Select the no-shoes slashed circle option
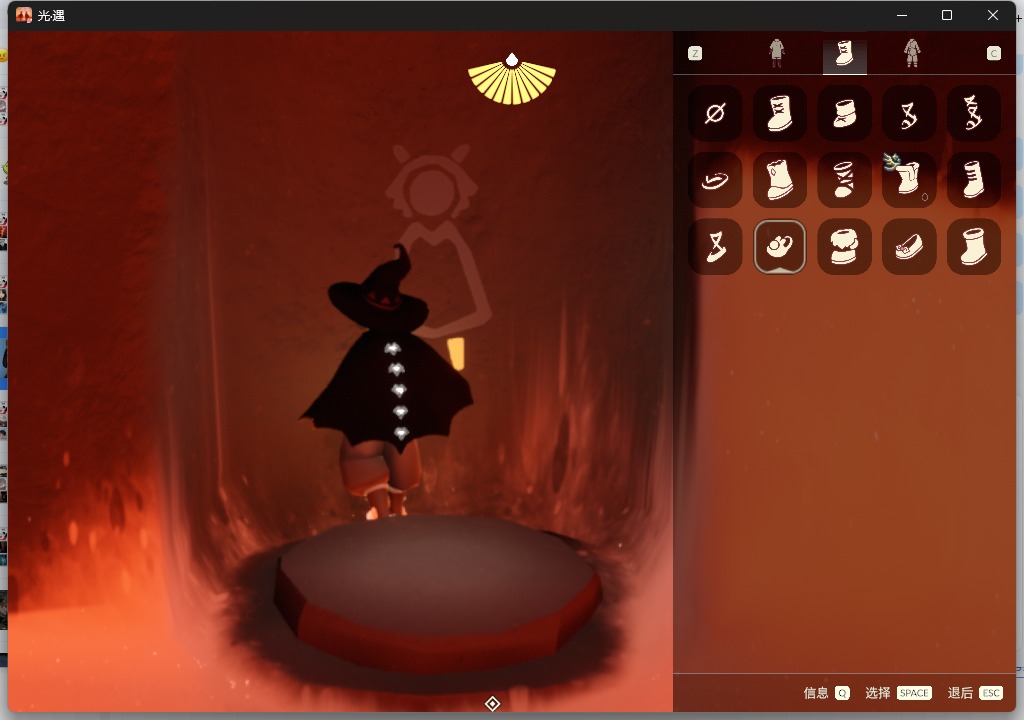Viewport: 1024px width, 720px height. click(715, 113)
